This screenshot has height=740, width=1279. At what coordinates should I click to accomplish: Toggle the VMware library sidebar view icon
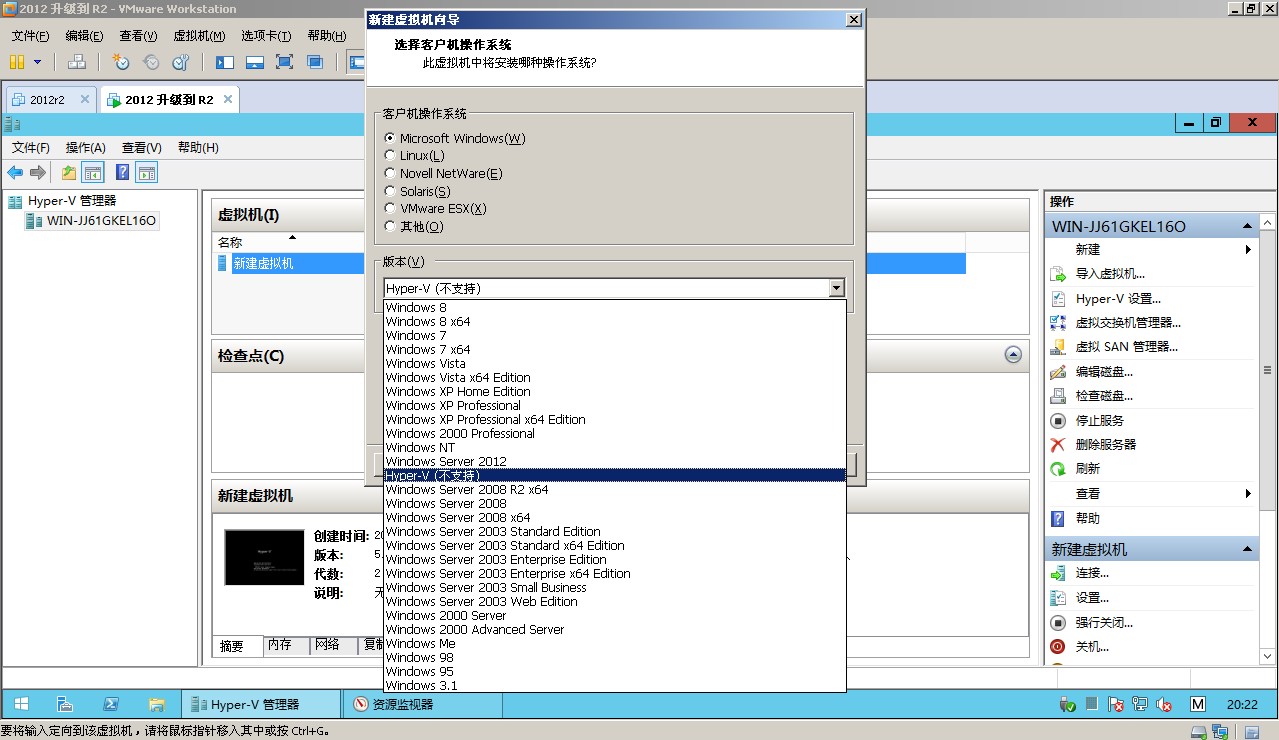tap(225, 62)
